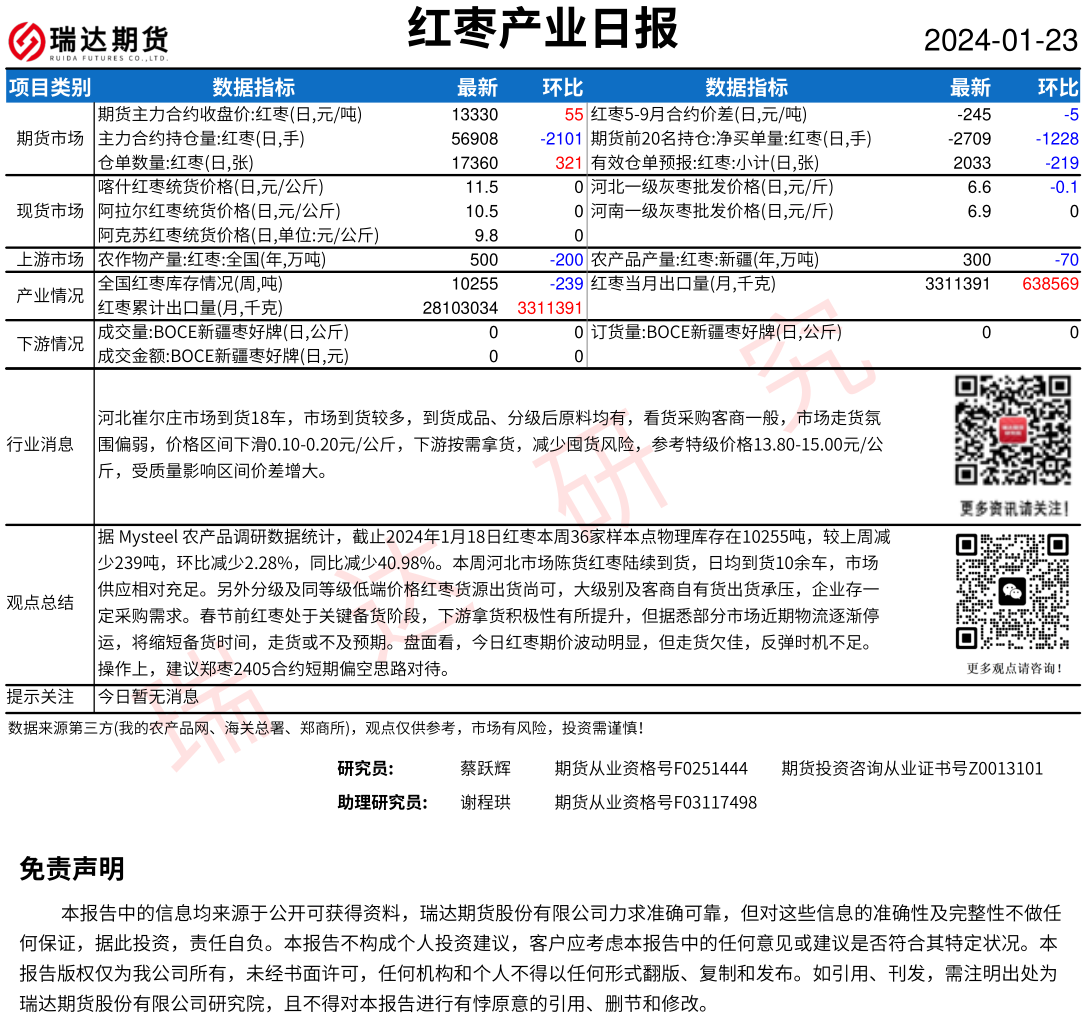This screenshot has width=1086, height=1017.
Task: Click the QR code with red center logo
Action: tap(1011, 430)
